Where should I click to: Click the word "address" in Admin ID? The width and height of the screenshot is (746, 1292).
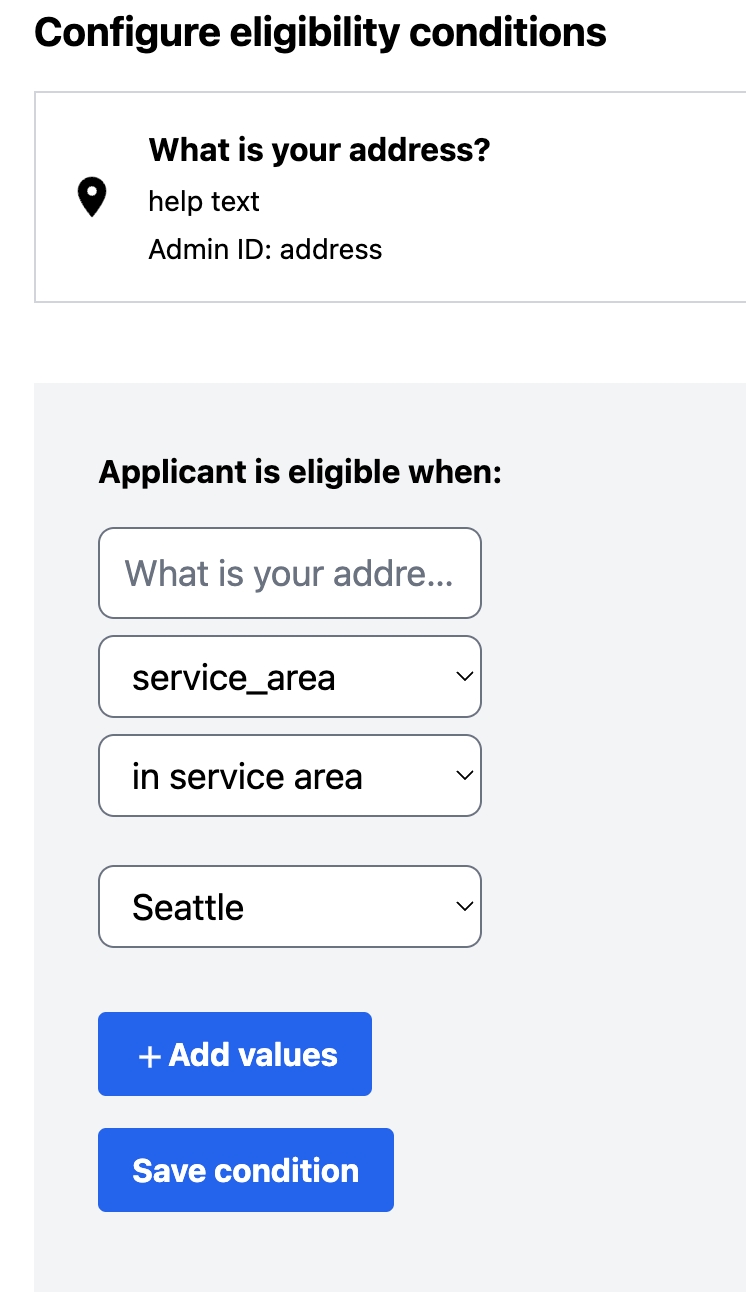(x=331, y=249)
